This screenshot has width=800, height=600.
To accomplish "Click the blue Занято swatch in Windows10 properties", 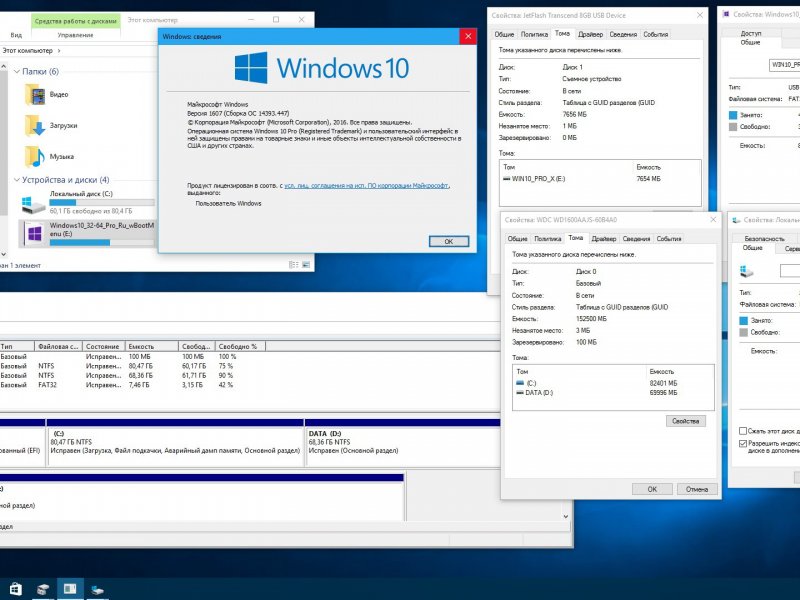I will (733, 115).
